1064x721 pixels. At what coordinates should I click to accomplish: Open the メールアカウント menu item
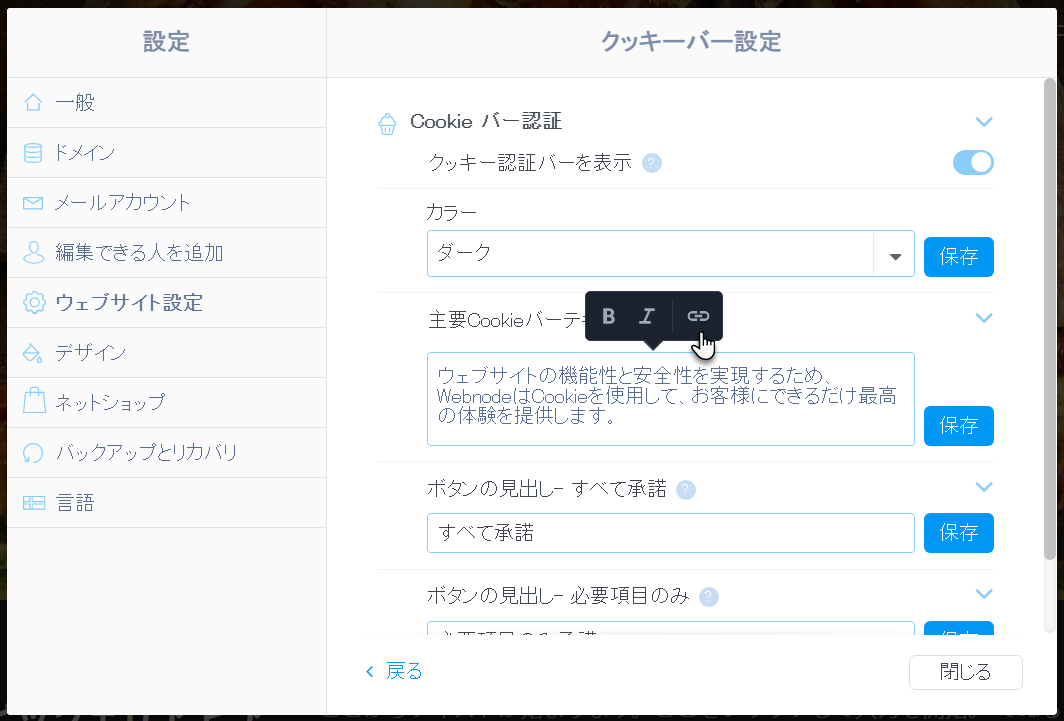pyautogui.click(x=166, y=203)
